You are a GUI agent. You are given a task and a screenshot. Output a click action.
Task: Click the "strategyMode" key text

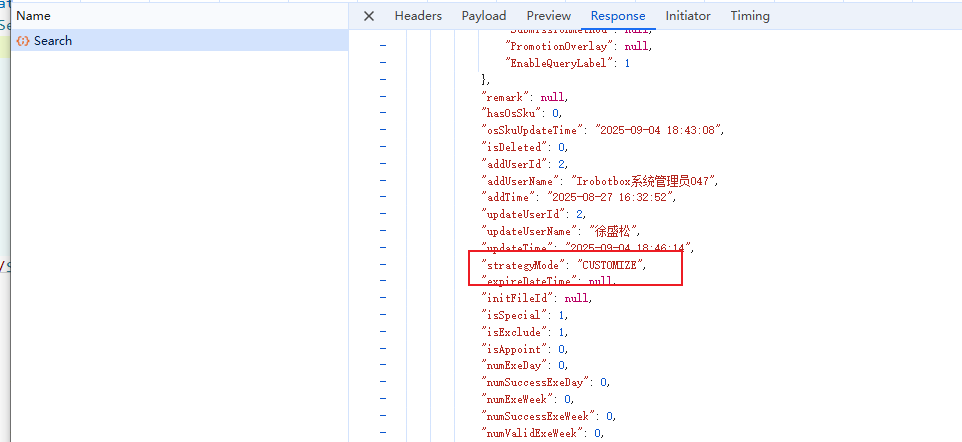tap(523, 265)
